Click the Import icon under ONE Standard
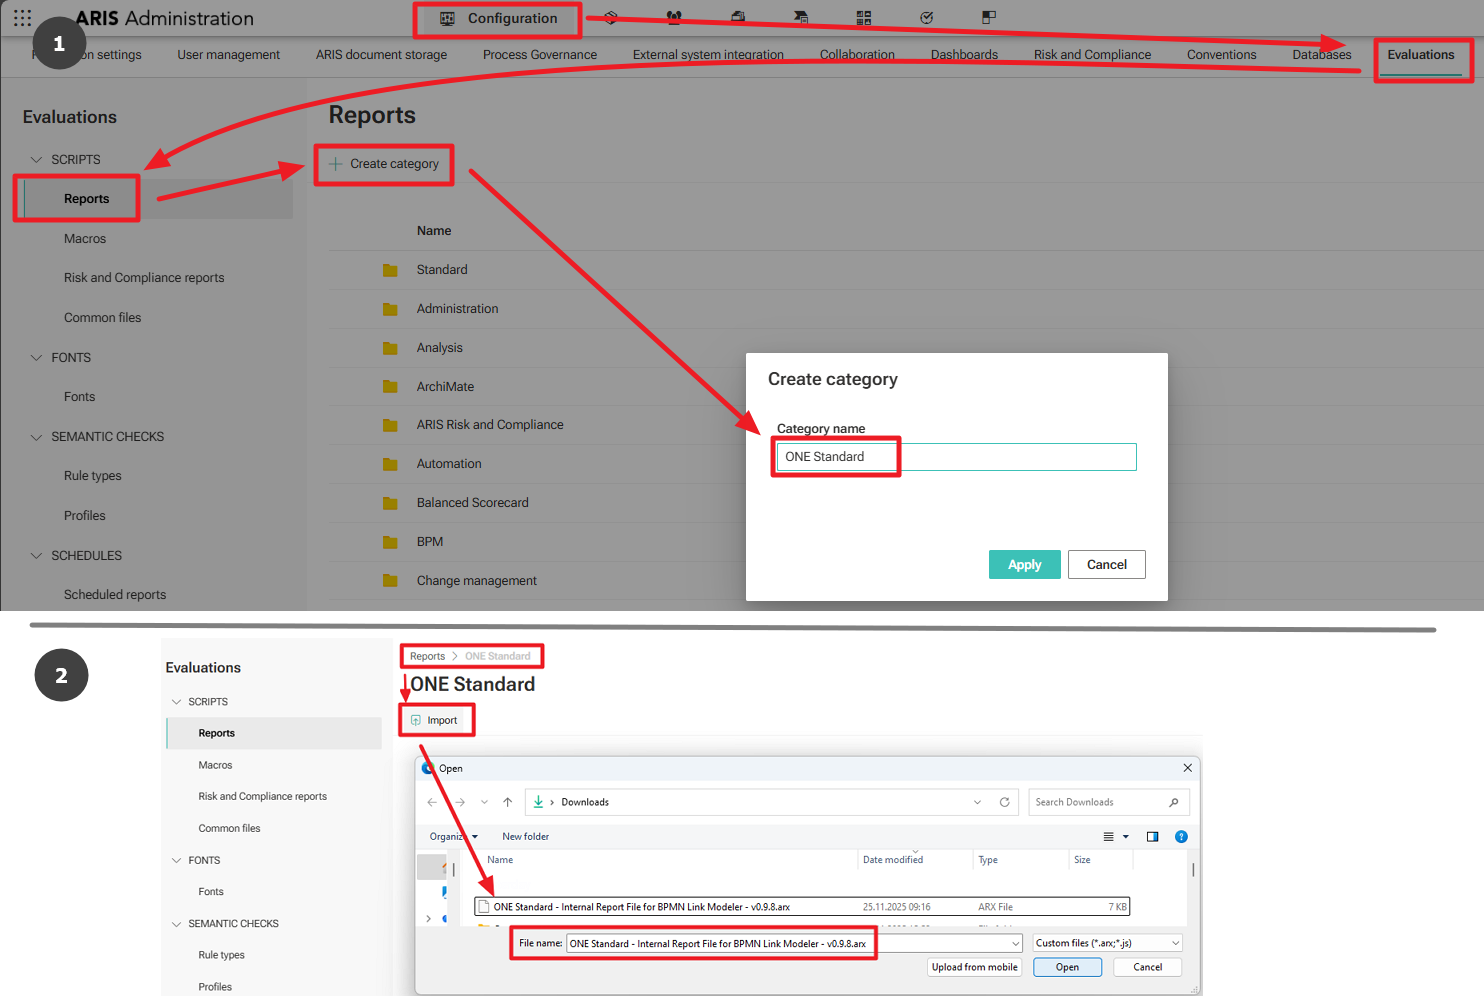 [x=417, y=720]
